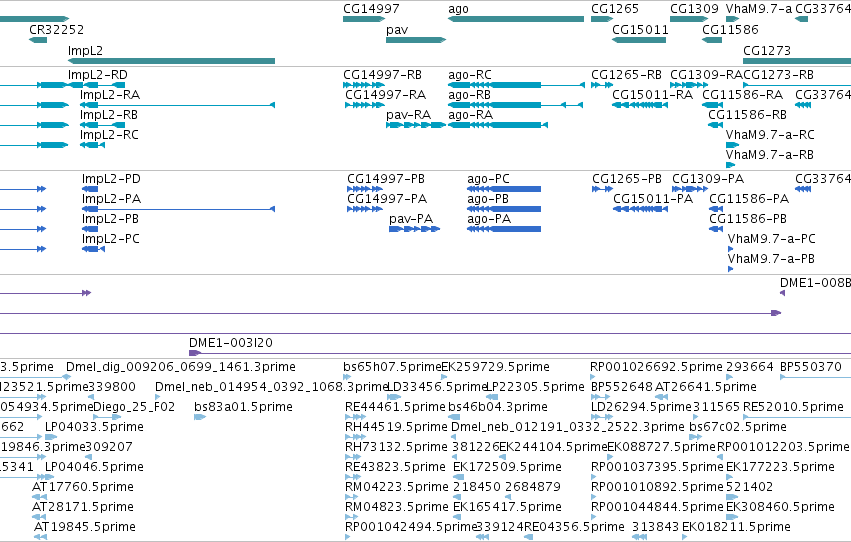Select the CG11586-PA protein label

749,199
